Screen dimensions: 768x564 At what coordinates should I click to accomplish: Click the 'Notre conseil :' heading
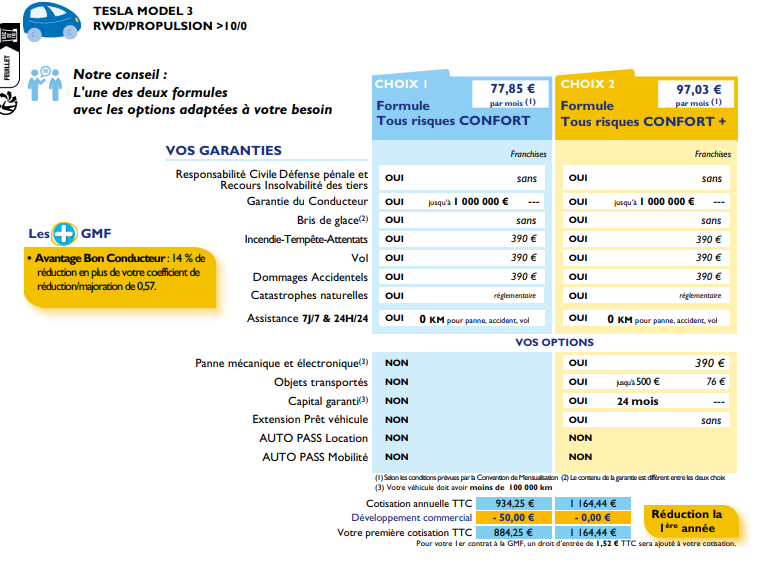click(120, 74)
